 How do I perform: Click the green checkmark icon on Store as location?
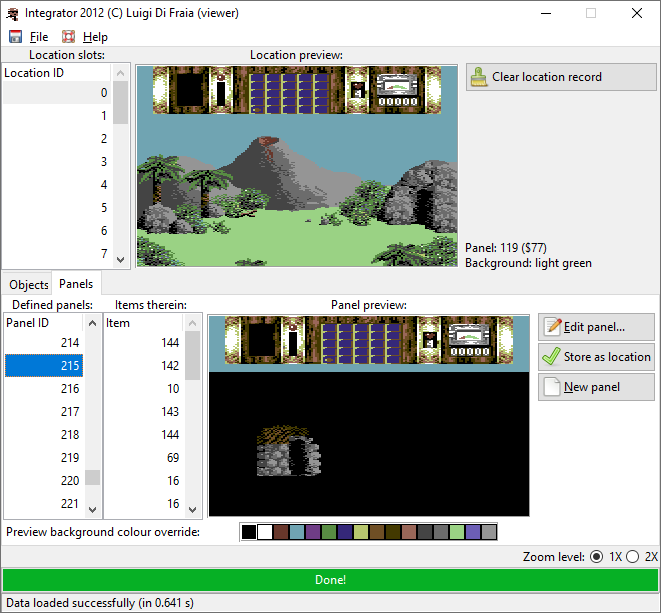[551, 357]
